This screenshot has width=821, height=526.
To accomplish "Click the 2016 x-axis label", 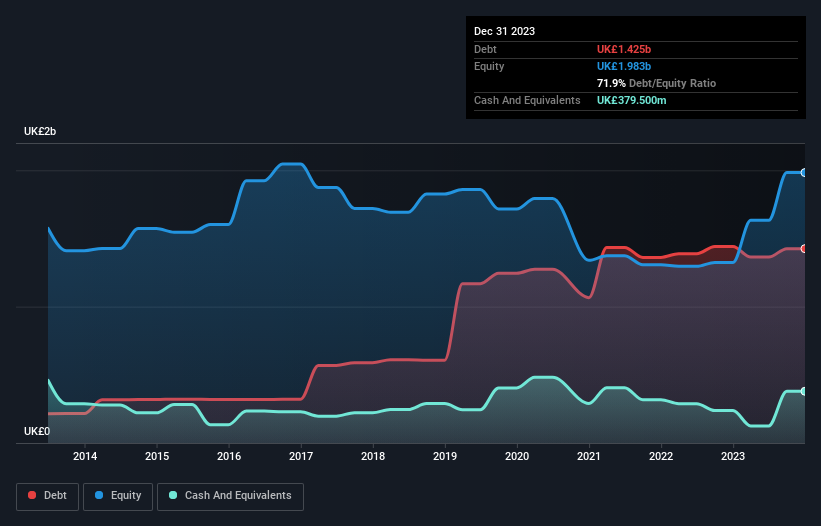I will click(x=229, y=456).
